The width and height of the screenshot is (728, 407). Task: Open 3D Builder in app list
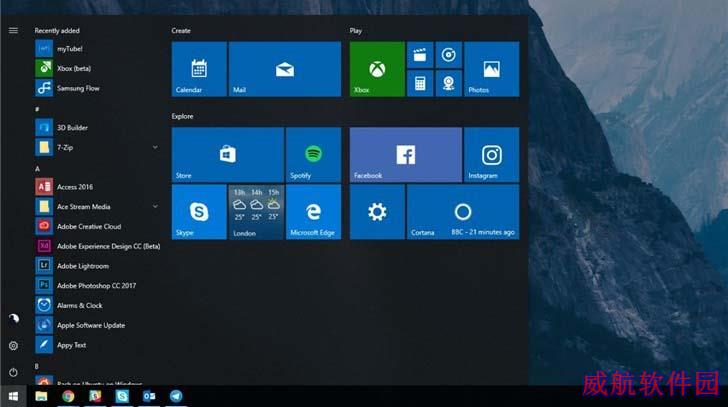coord(98,128)
